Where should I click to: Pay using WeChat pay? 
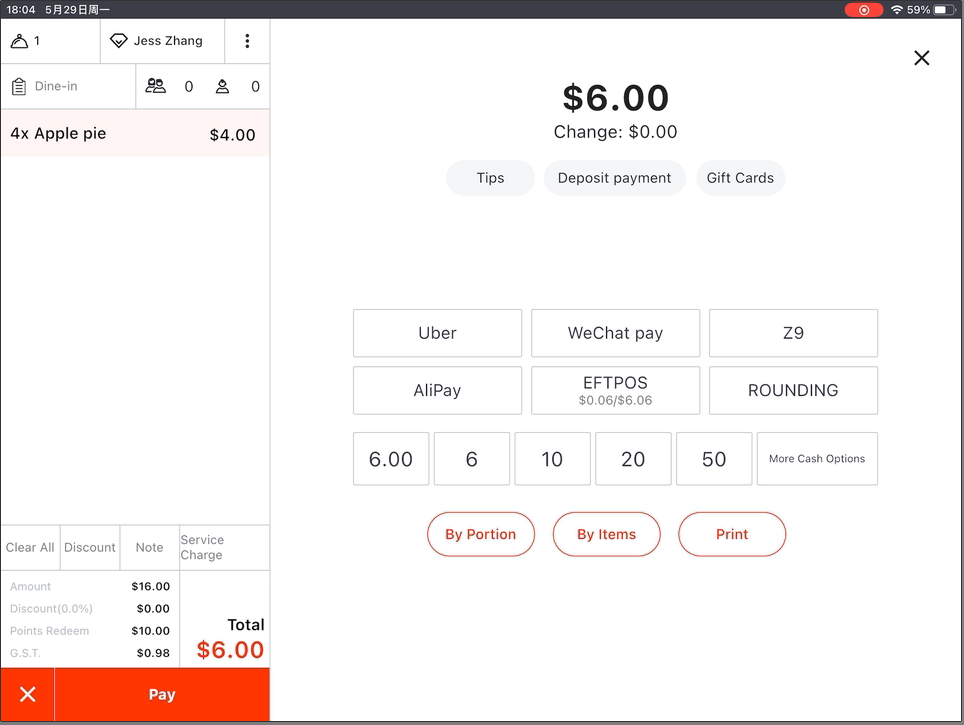tap(615, 334)
